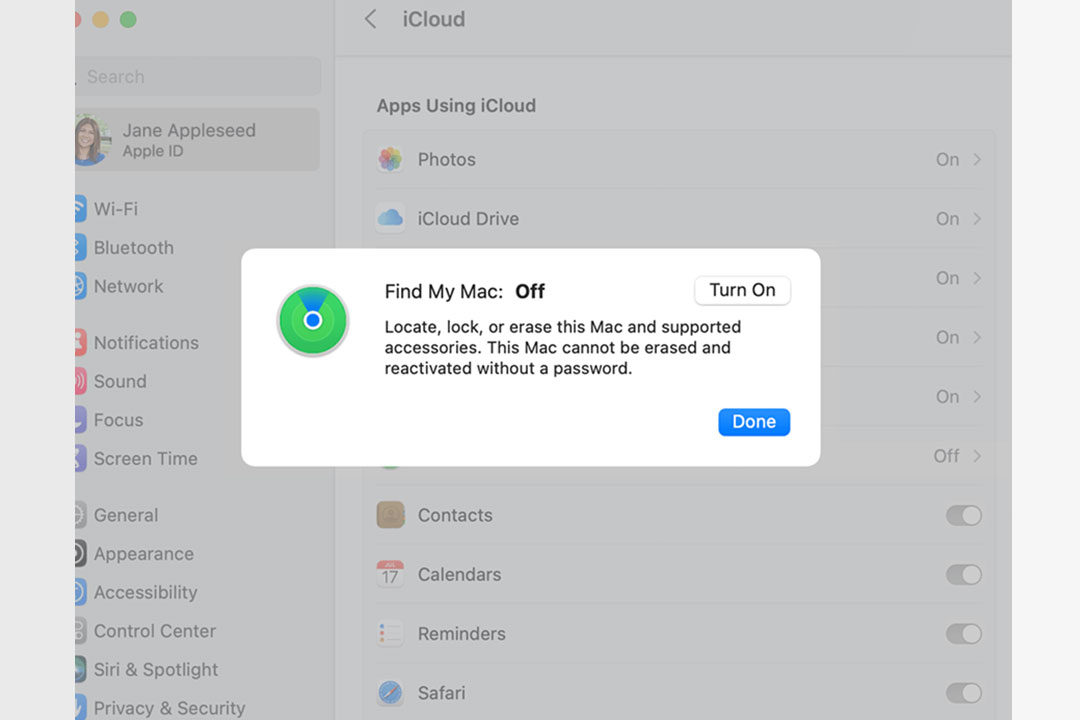The width and height of the screenshot is (1080, 720).
Task: Click the Sound sidebar icon
Action: pos(80,381)
